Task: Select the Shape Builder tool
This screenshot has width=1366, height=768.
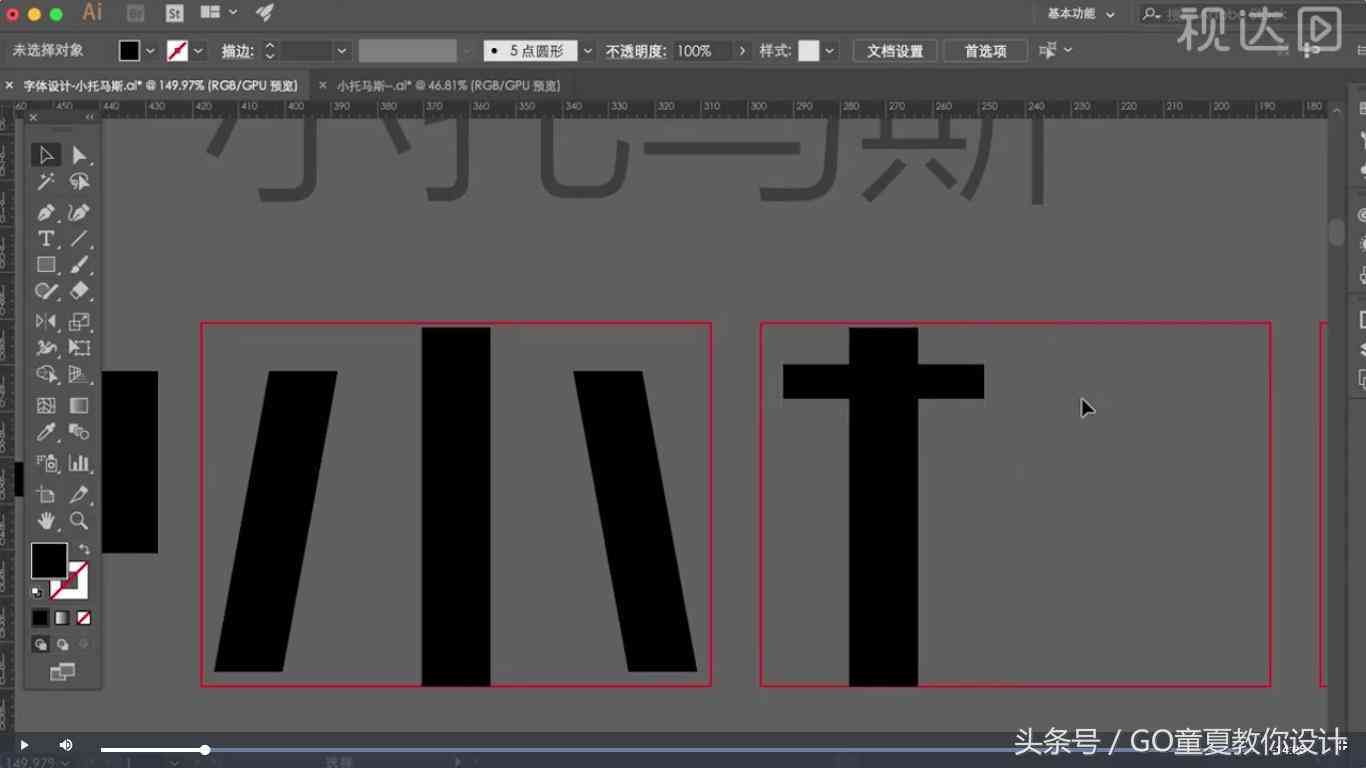Action: coord(46,374)
